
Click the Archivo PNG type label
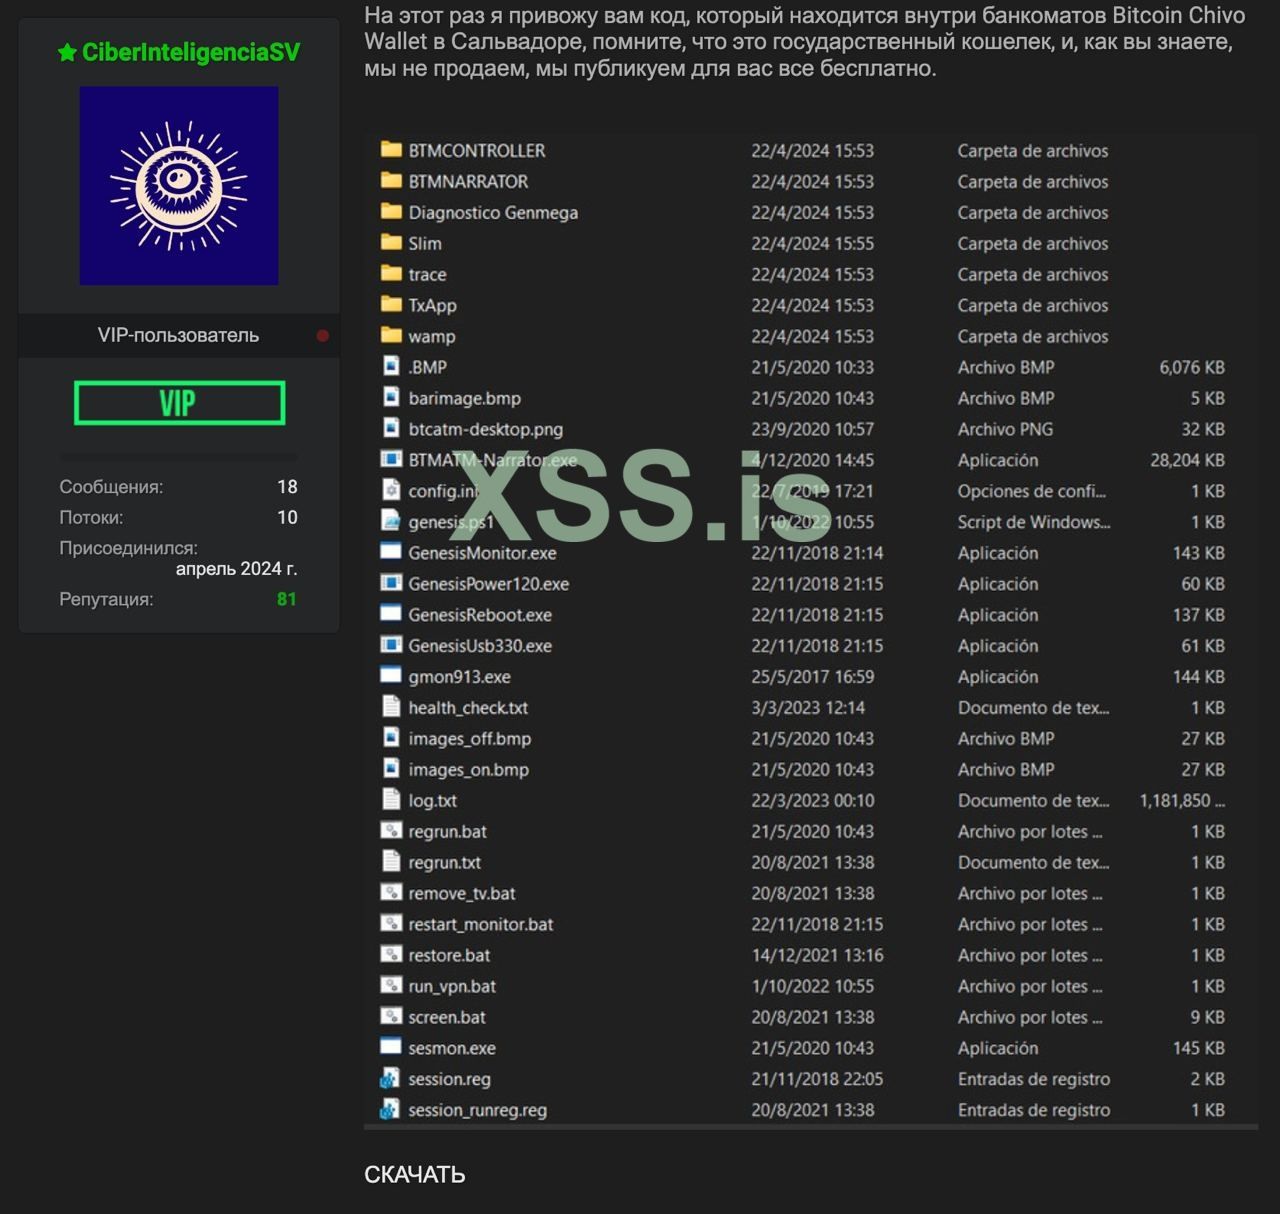pyautogui.click(x=1005, y=429)
